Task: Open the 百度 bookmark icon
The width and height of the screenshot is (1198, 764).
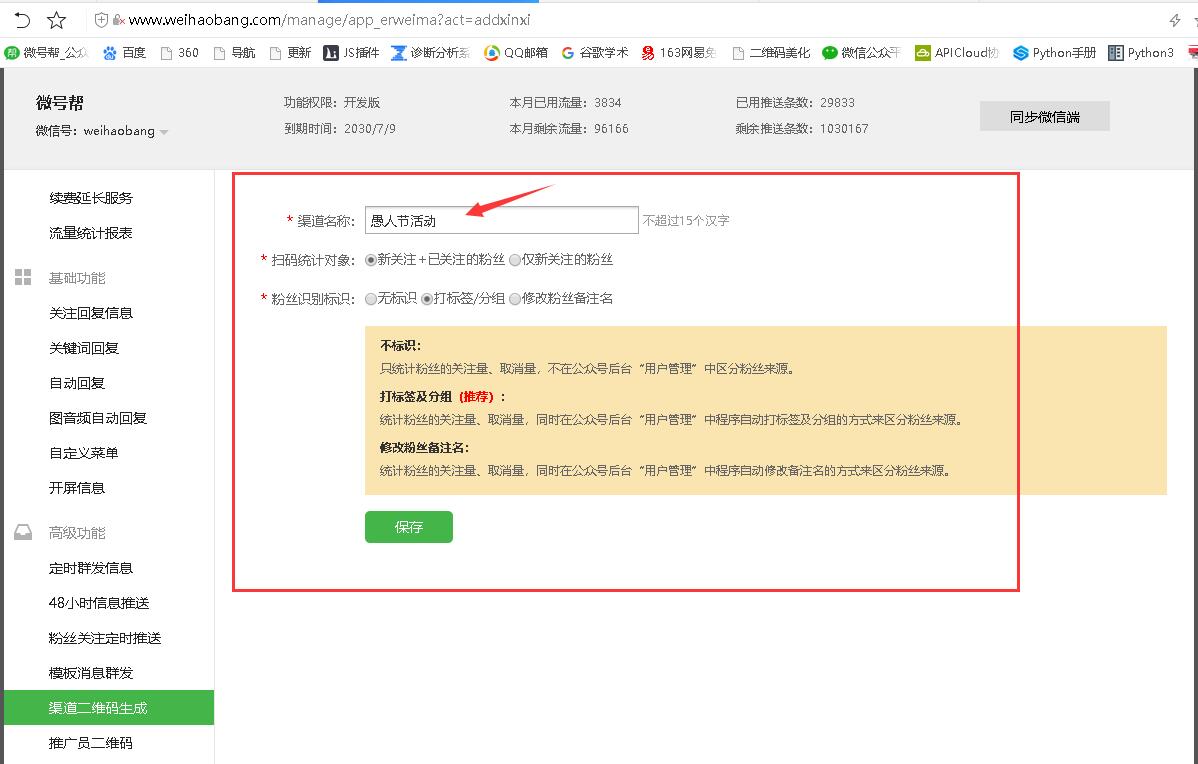Action: [x=109, y=53]
